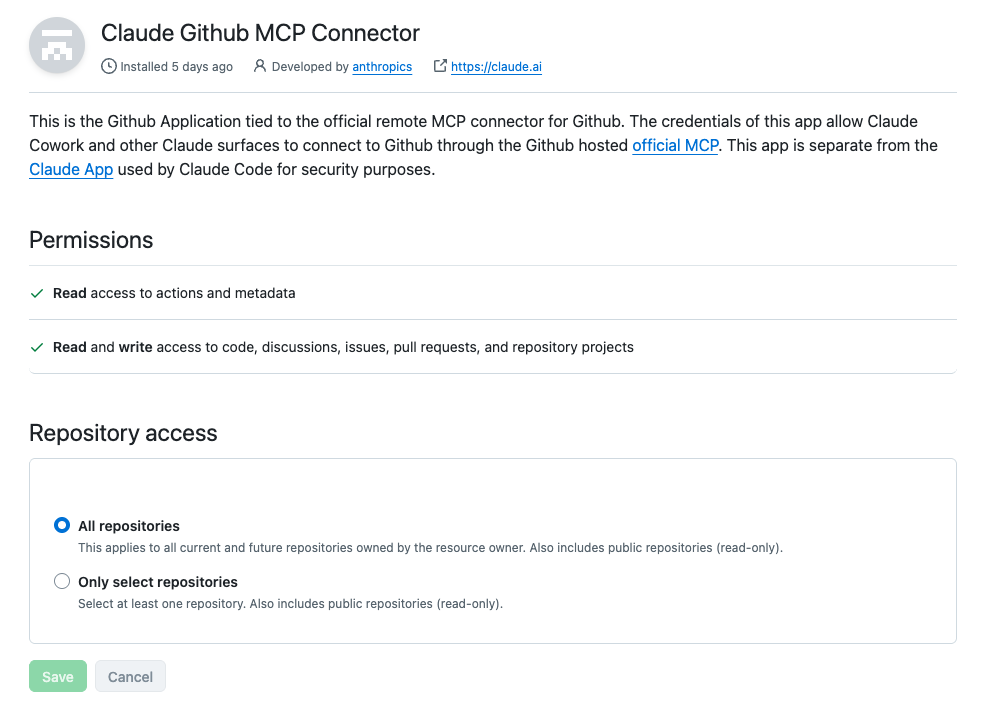Image resolution: width=987 pixels, height=713 pixels.
Task: Follow the Claude App link
Action: click(71, 169)
